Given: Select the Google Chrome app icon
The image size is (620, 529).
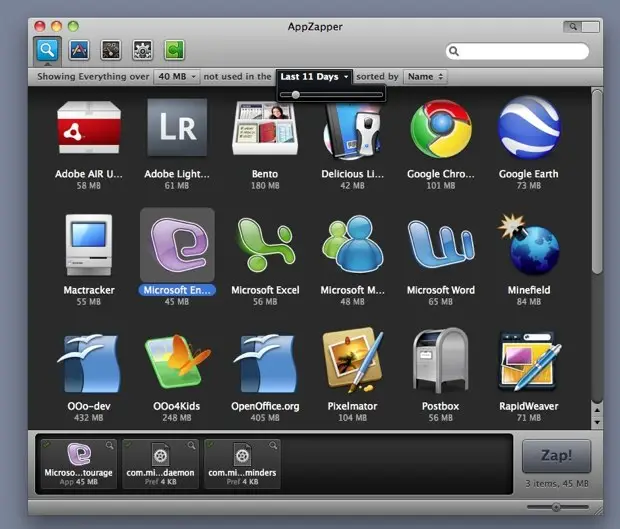Looking at the screenshot, I should tap(441, 128).
